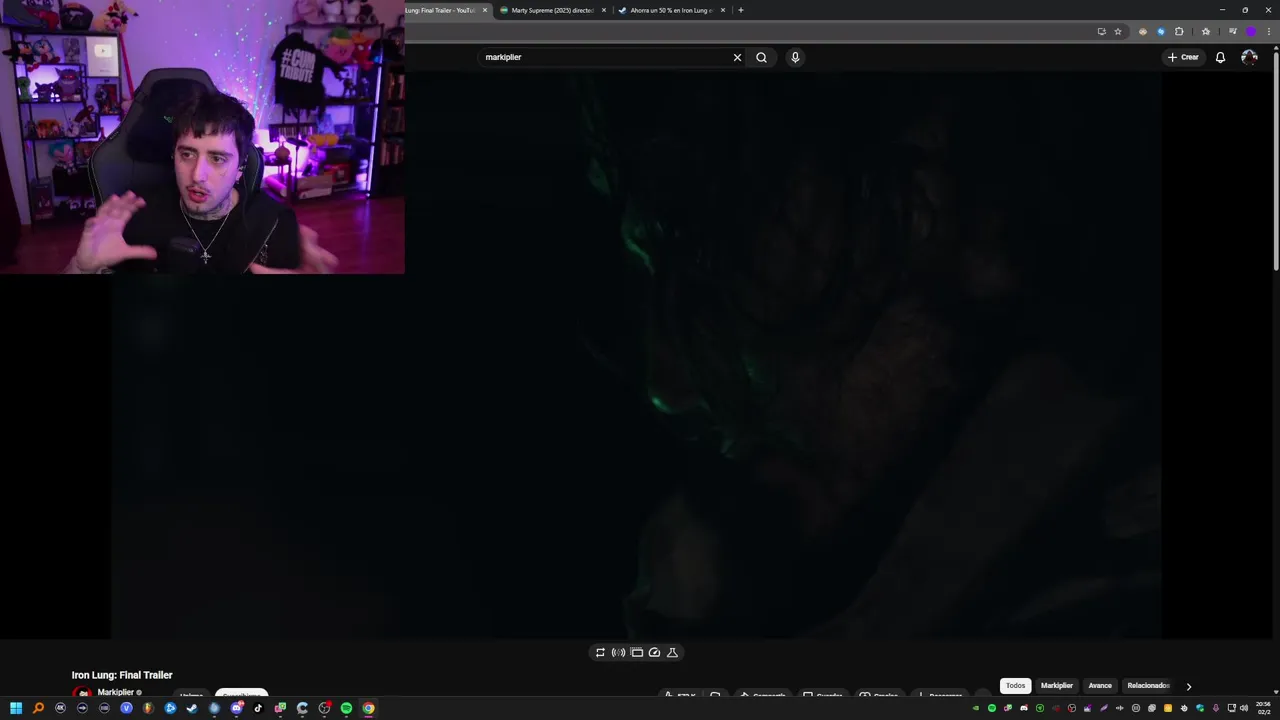1280x720 pixels.
Task: Bookmark this page with the star icon
Action: pyautogui.click(x=1118, y=31)
